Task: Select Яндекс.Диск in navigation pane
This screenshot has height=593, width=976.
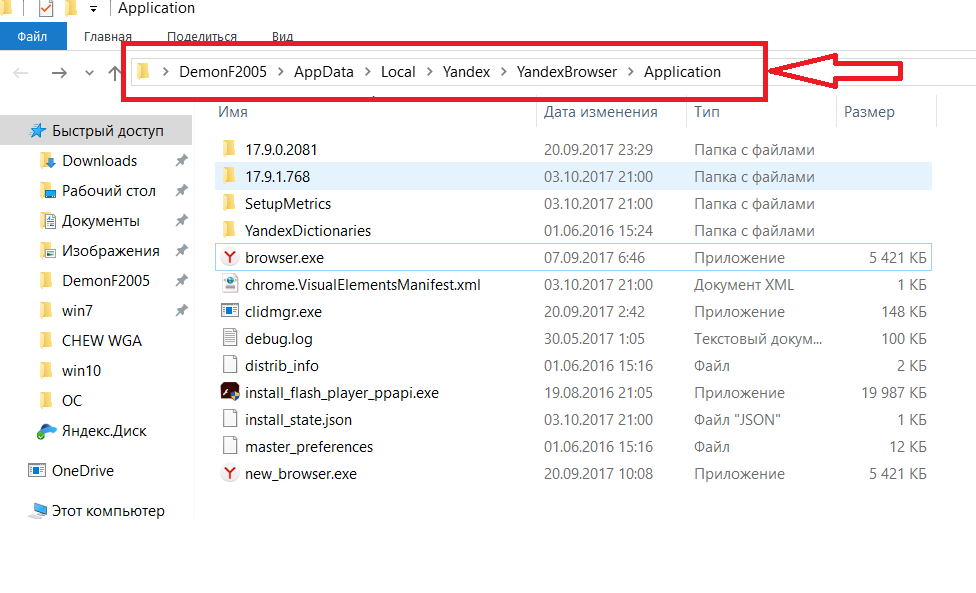Action: [104, 431]
